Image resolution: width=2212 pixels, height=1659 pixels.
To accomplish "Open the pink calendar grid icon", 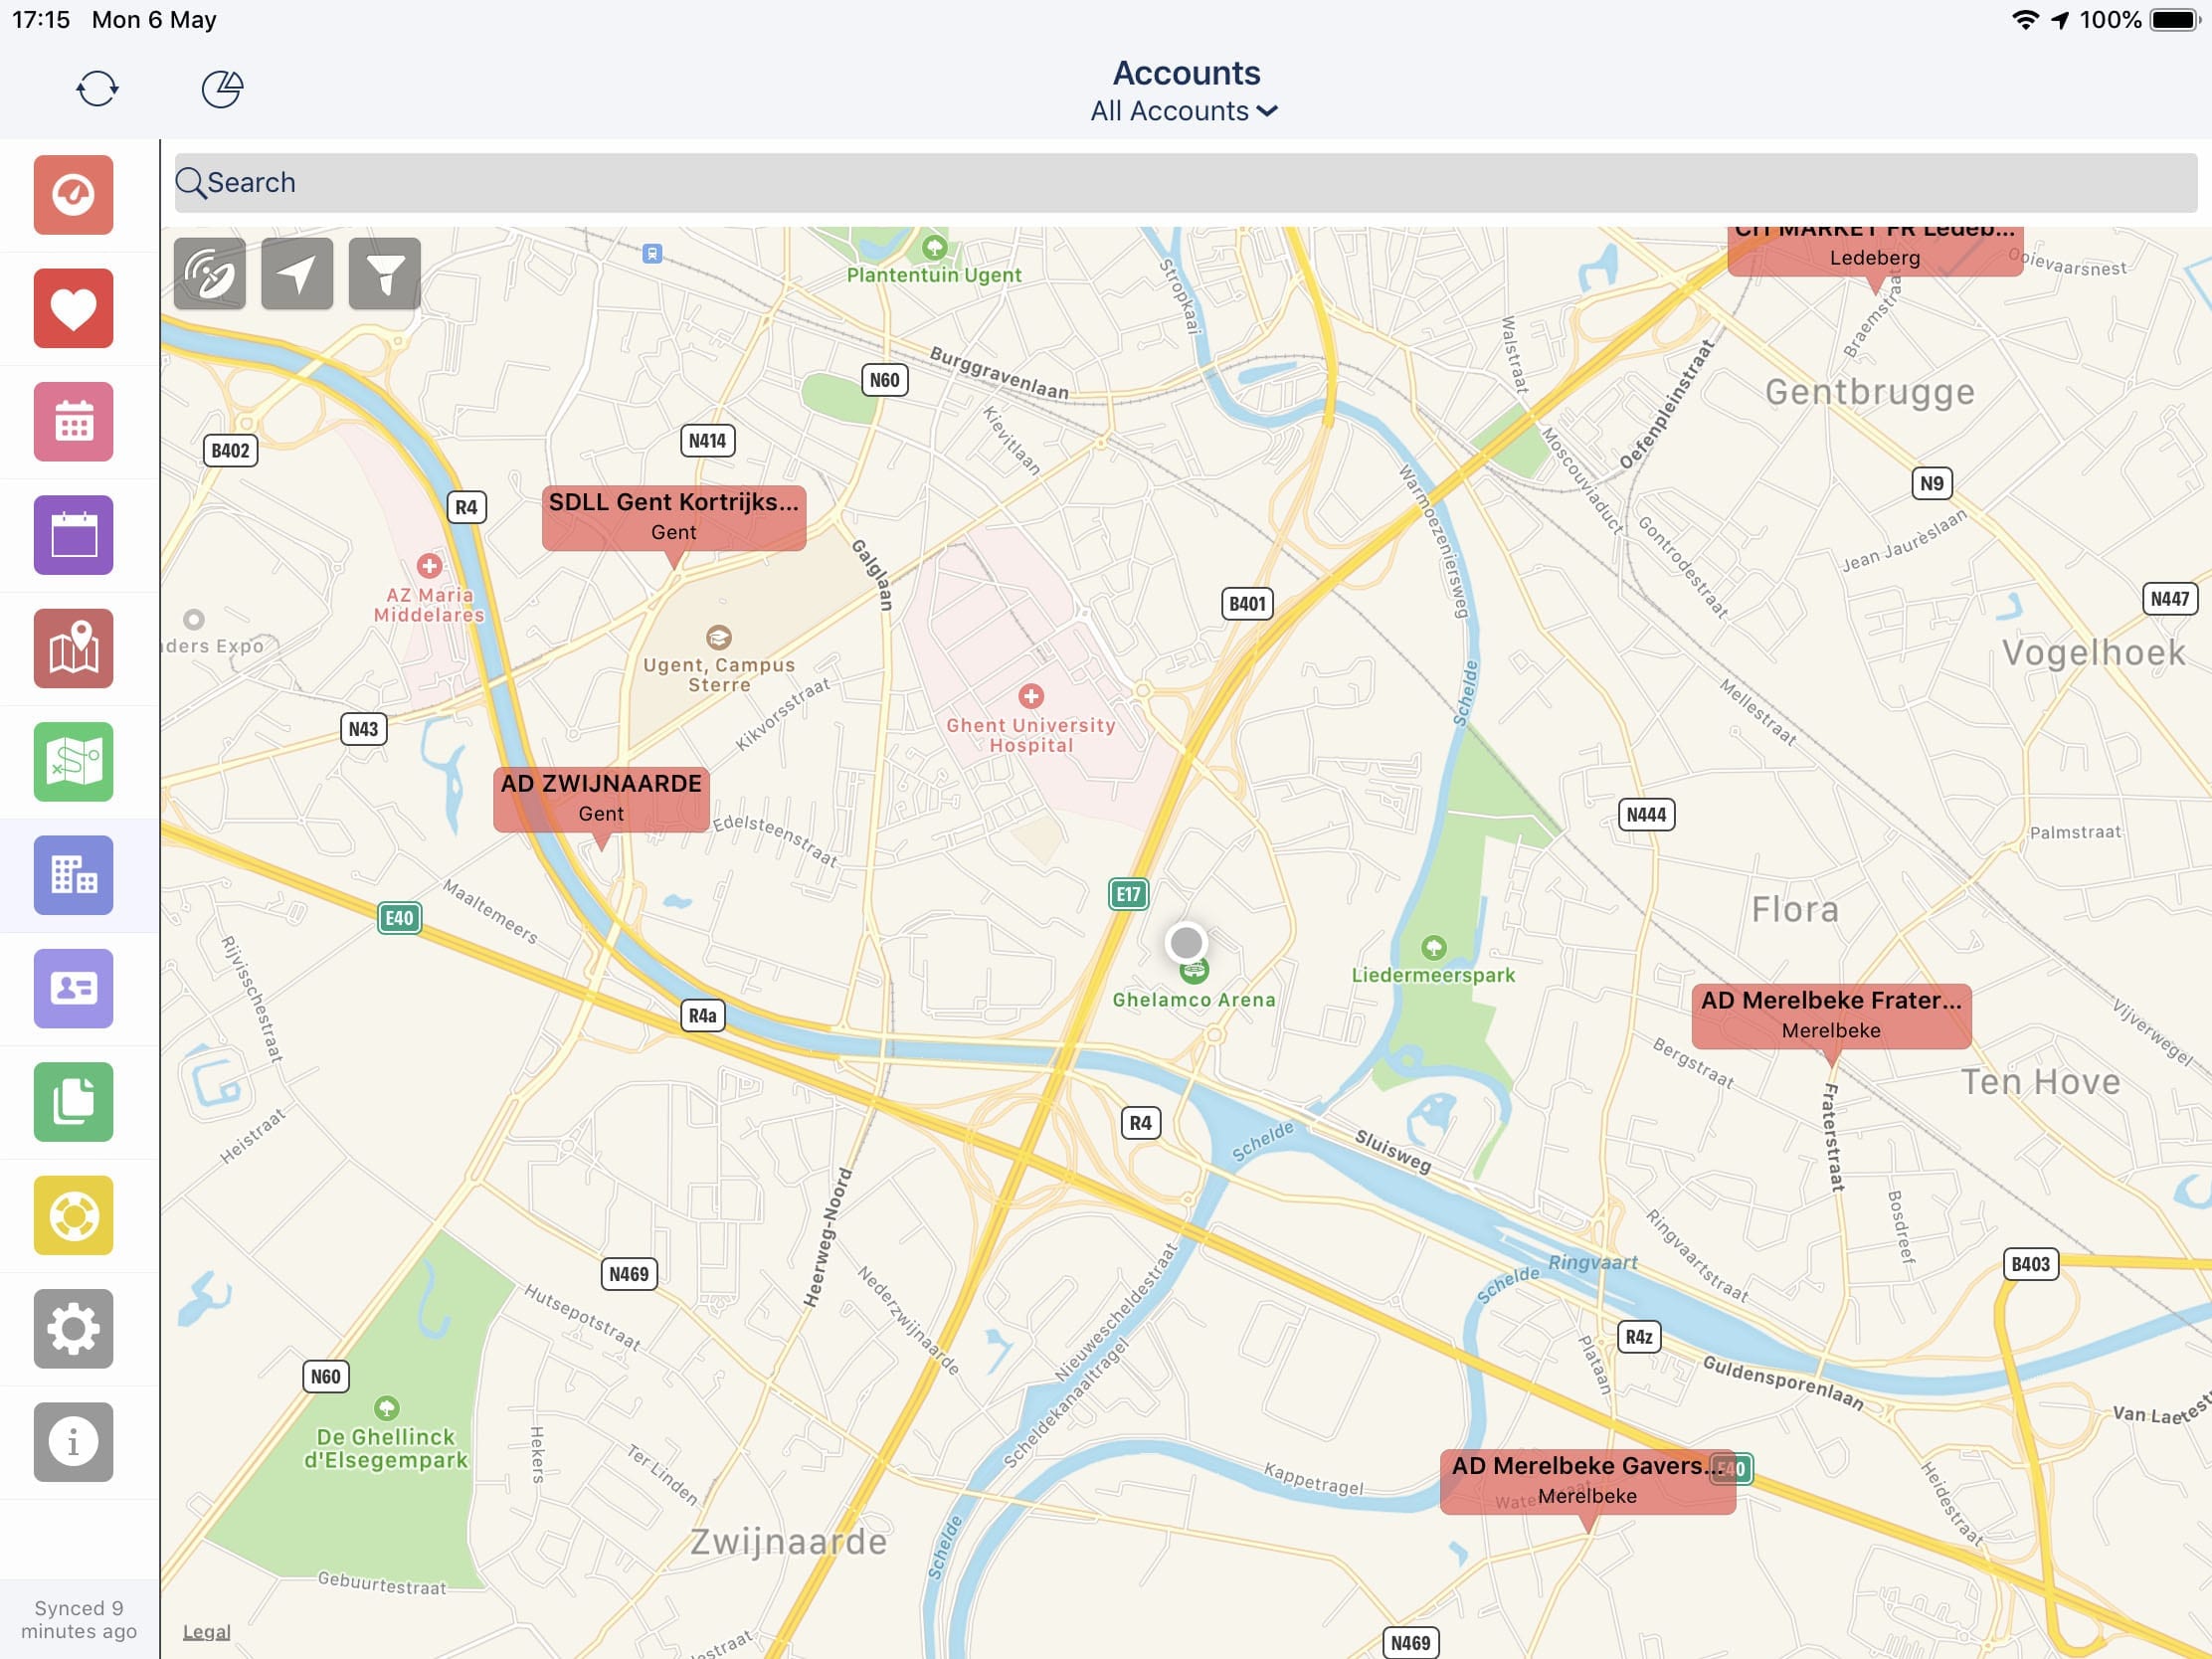I will (73, 422).
